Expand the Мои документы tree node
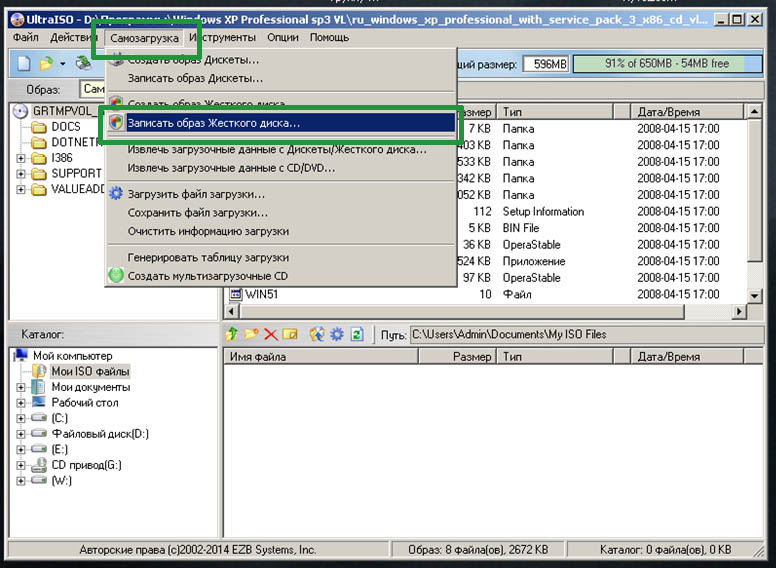 21,387
